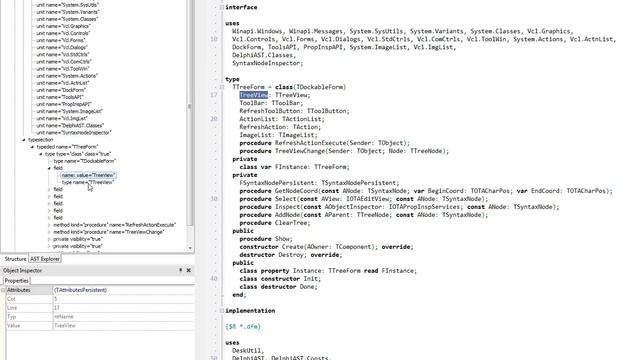Click the Value property field showing TreeView
The height and width of the screenshot is (360, 640).
tap(124, 326)
